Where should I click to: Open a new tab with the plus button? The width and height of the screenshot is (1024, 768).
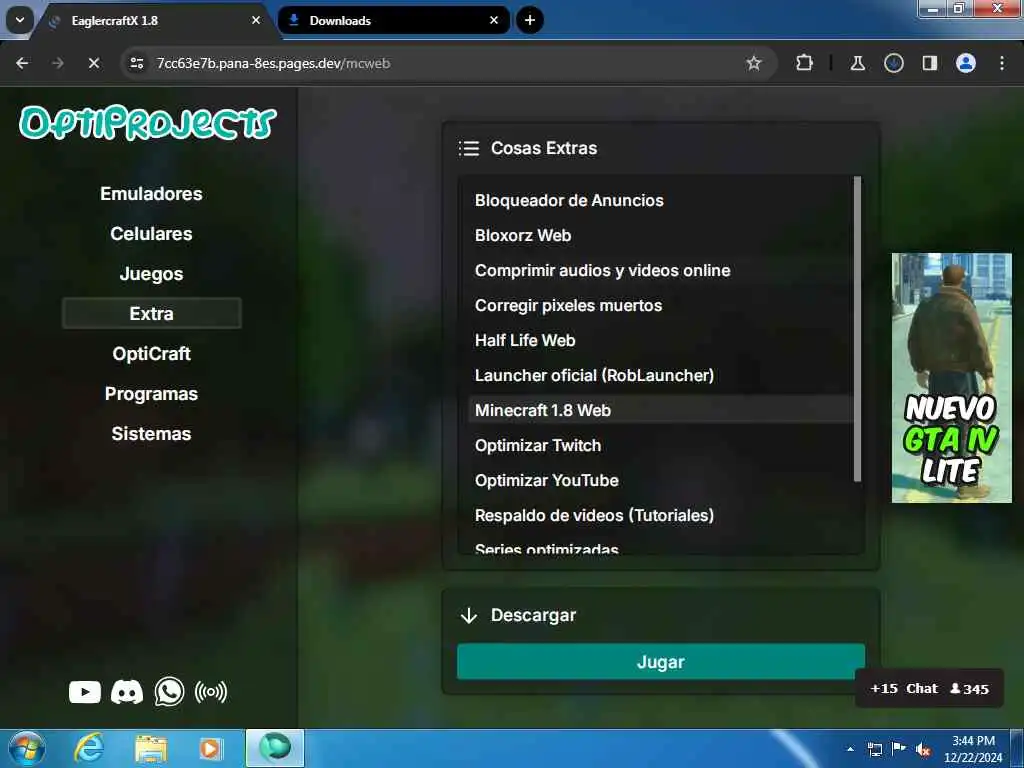pos(530,20)
